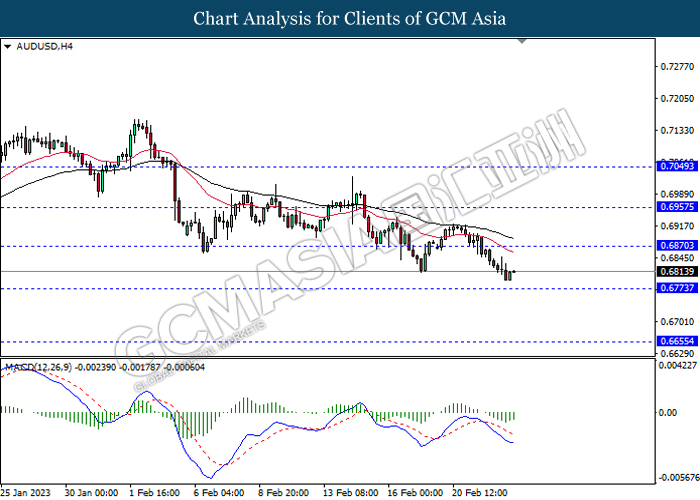Screen dimensions: 700x500
Task: Click the 0.69170 price axis value
Action: click(677, 226)
